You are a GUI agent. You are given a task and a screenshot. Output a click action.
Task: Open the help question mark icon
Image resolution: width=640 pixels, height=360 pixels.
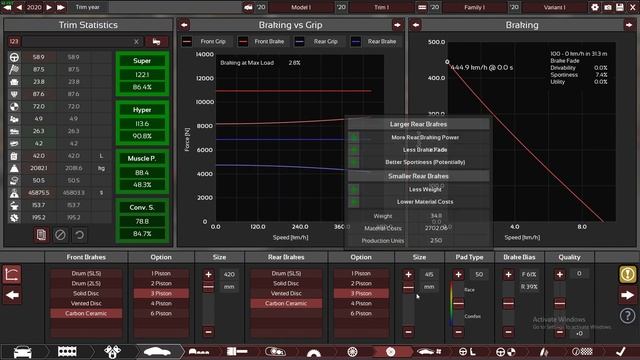pyautogui.click(x=627, y=316)
